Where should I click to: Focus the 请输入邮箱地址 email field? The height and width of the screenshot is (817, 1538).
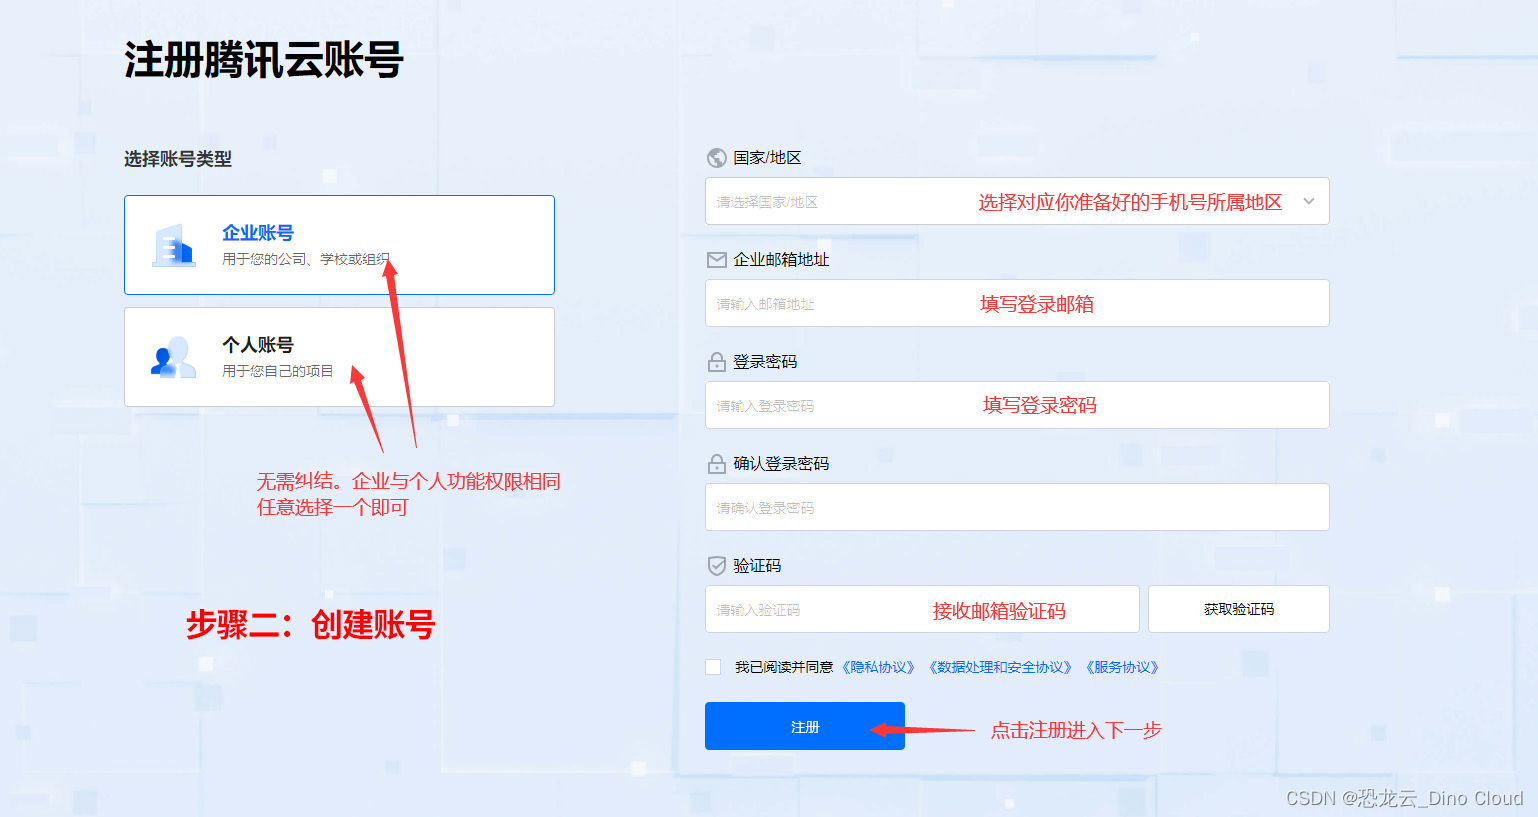(x=1017, y=303)
